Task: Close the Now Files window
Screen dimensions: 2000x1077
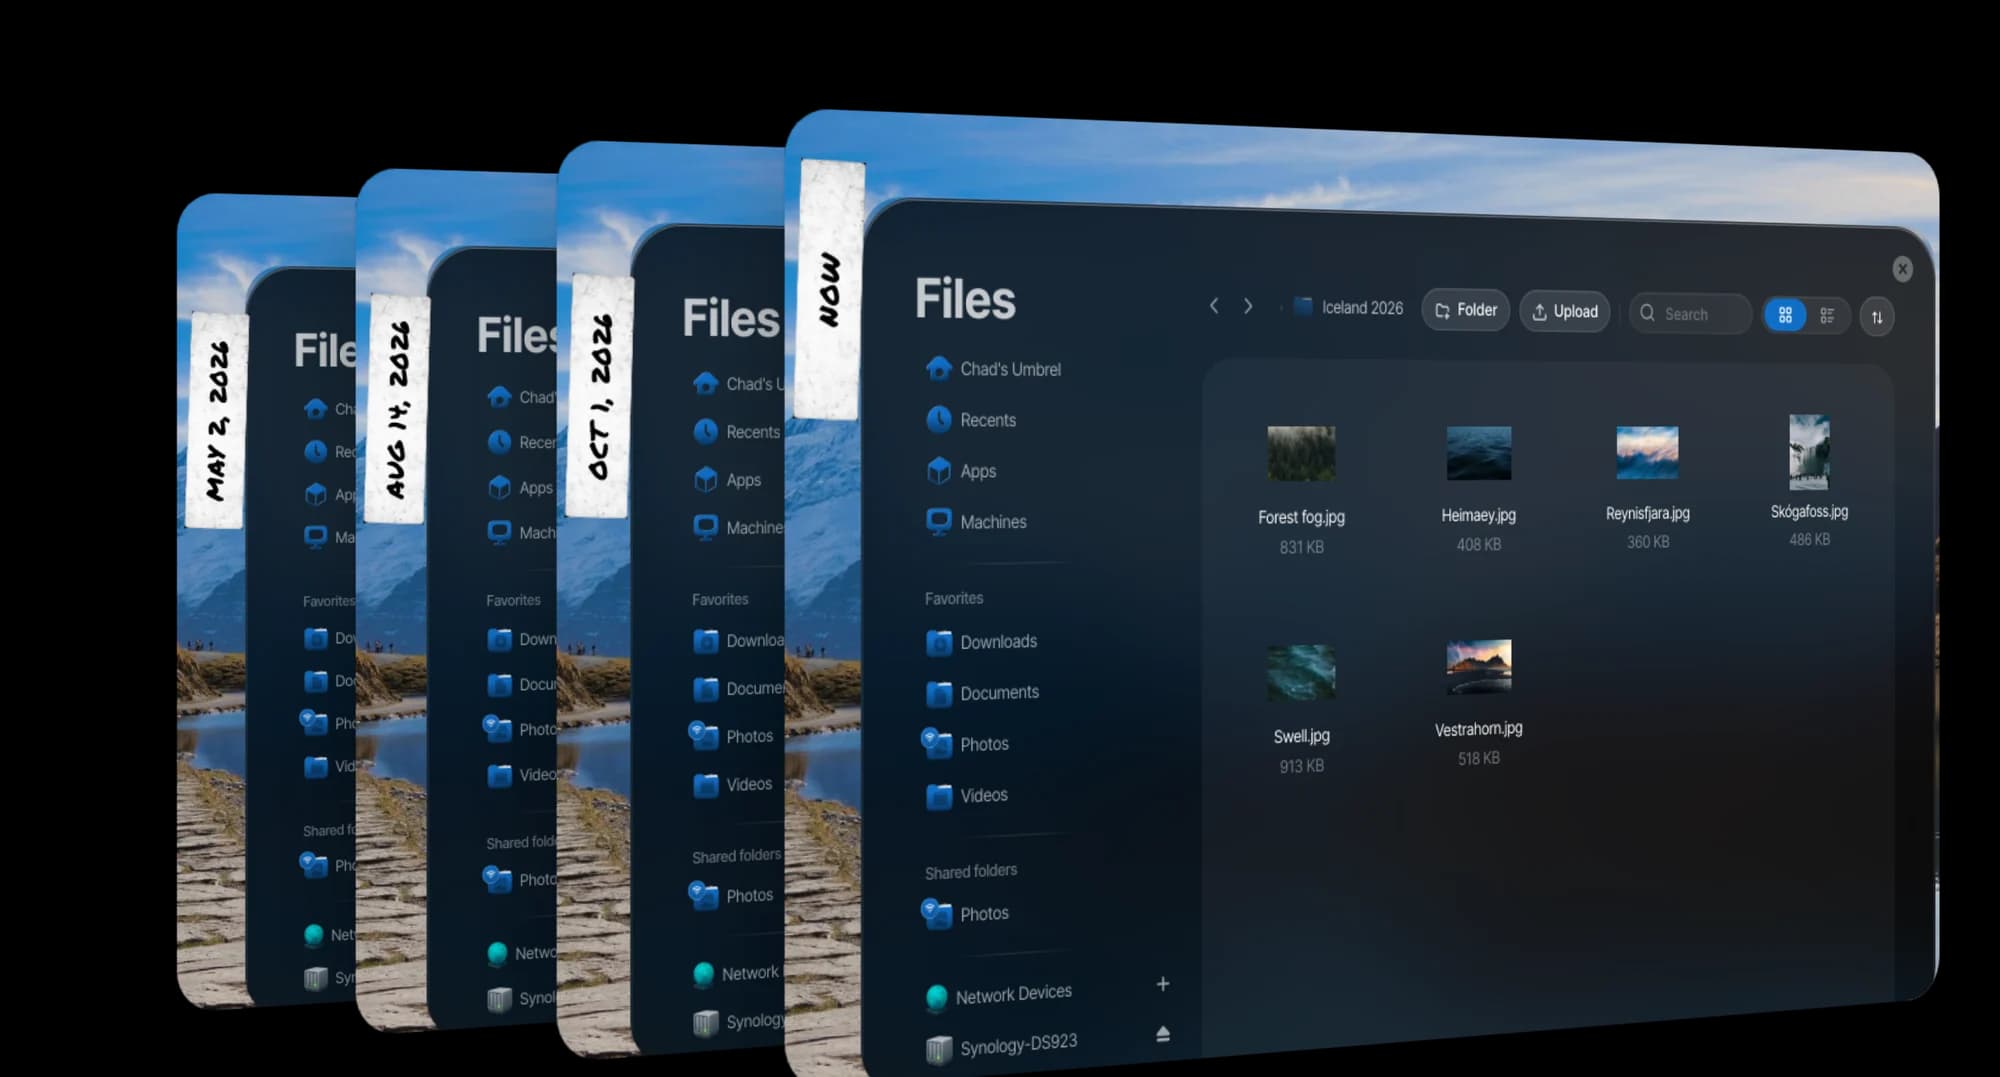Action: tap(1902, 269)
